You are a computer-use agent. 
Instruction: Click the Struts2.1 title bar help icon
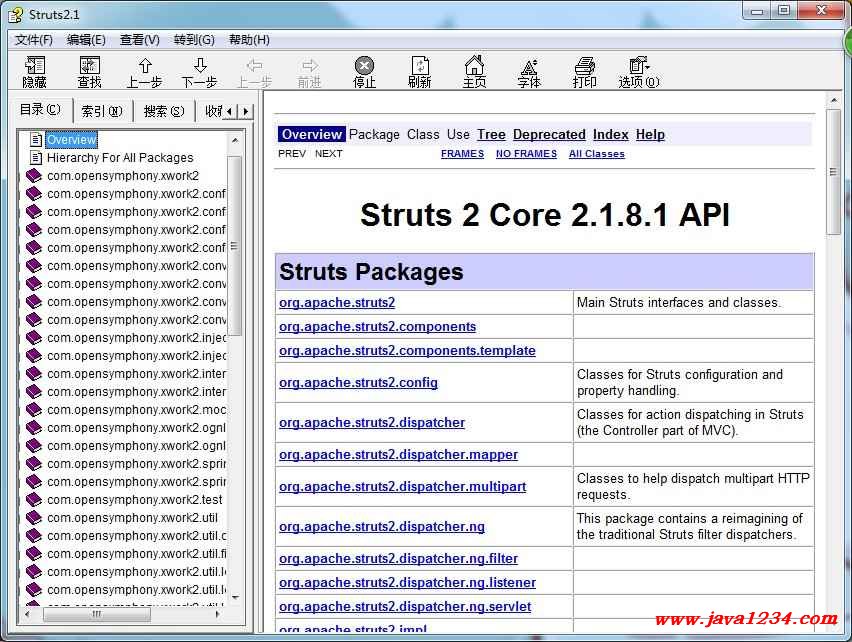pos(16,15)
